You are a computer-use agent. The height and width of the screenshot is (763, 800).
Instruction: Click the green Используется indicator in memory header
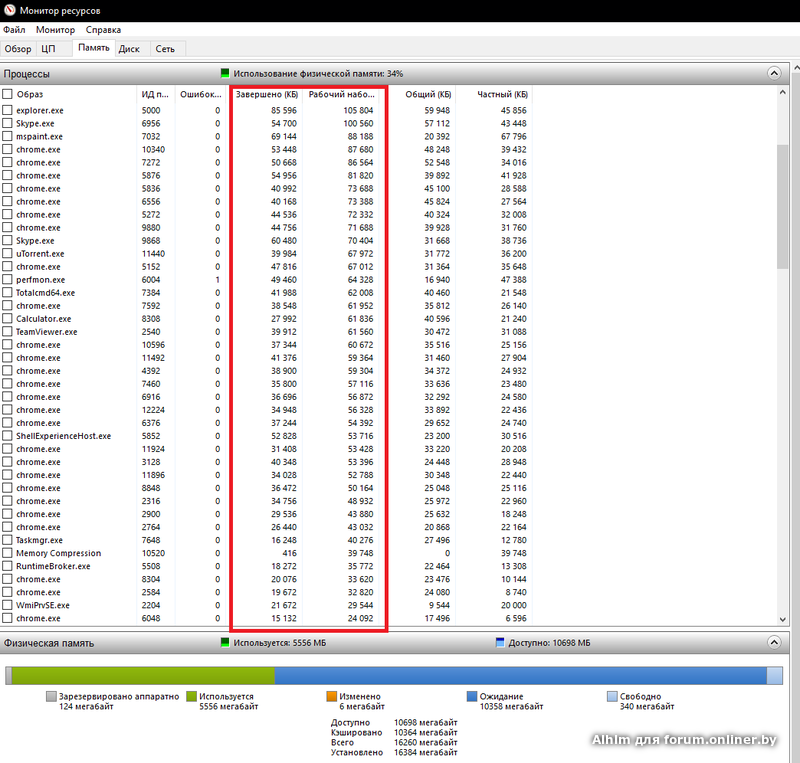coord(224,642)
